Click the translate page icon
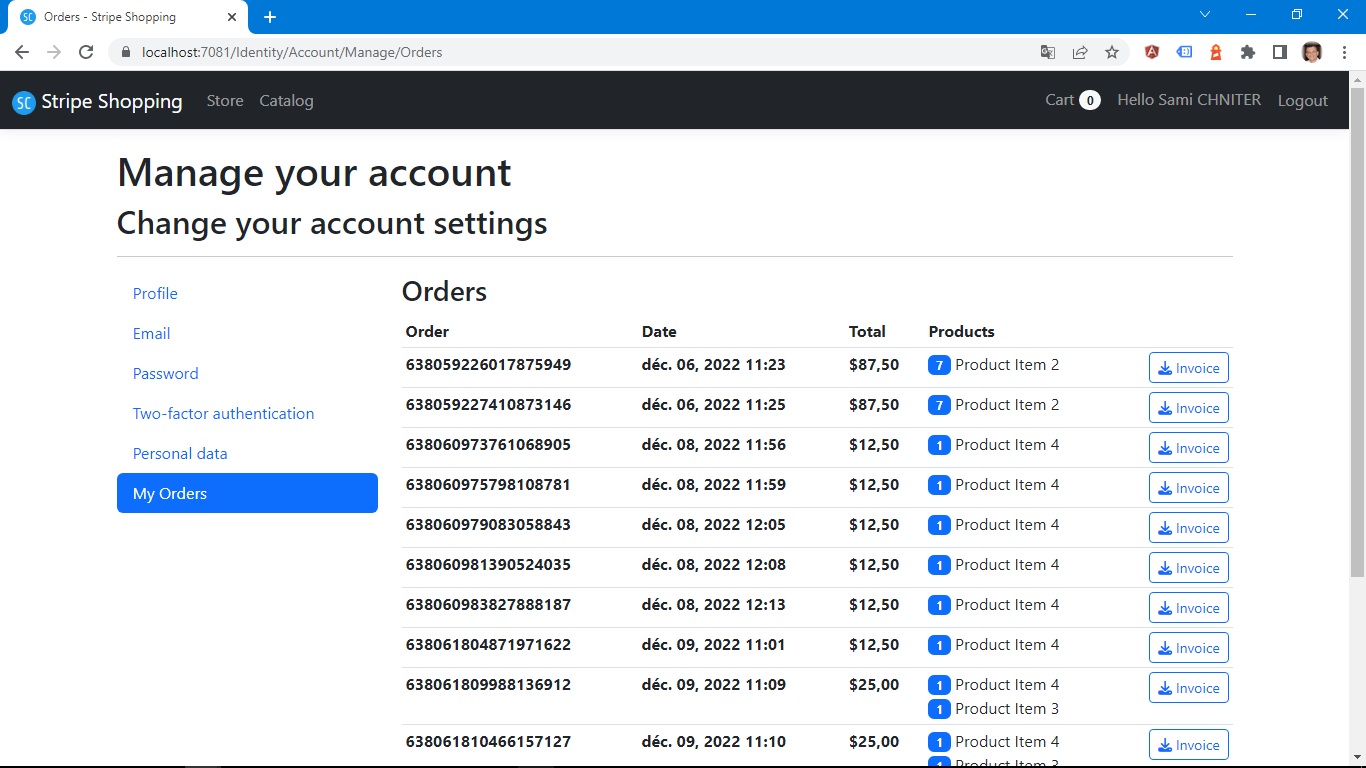 1048,53
